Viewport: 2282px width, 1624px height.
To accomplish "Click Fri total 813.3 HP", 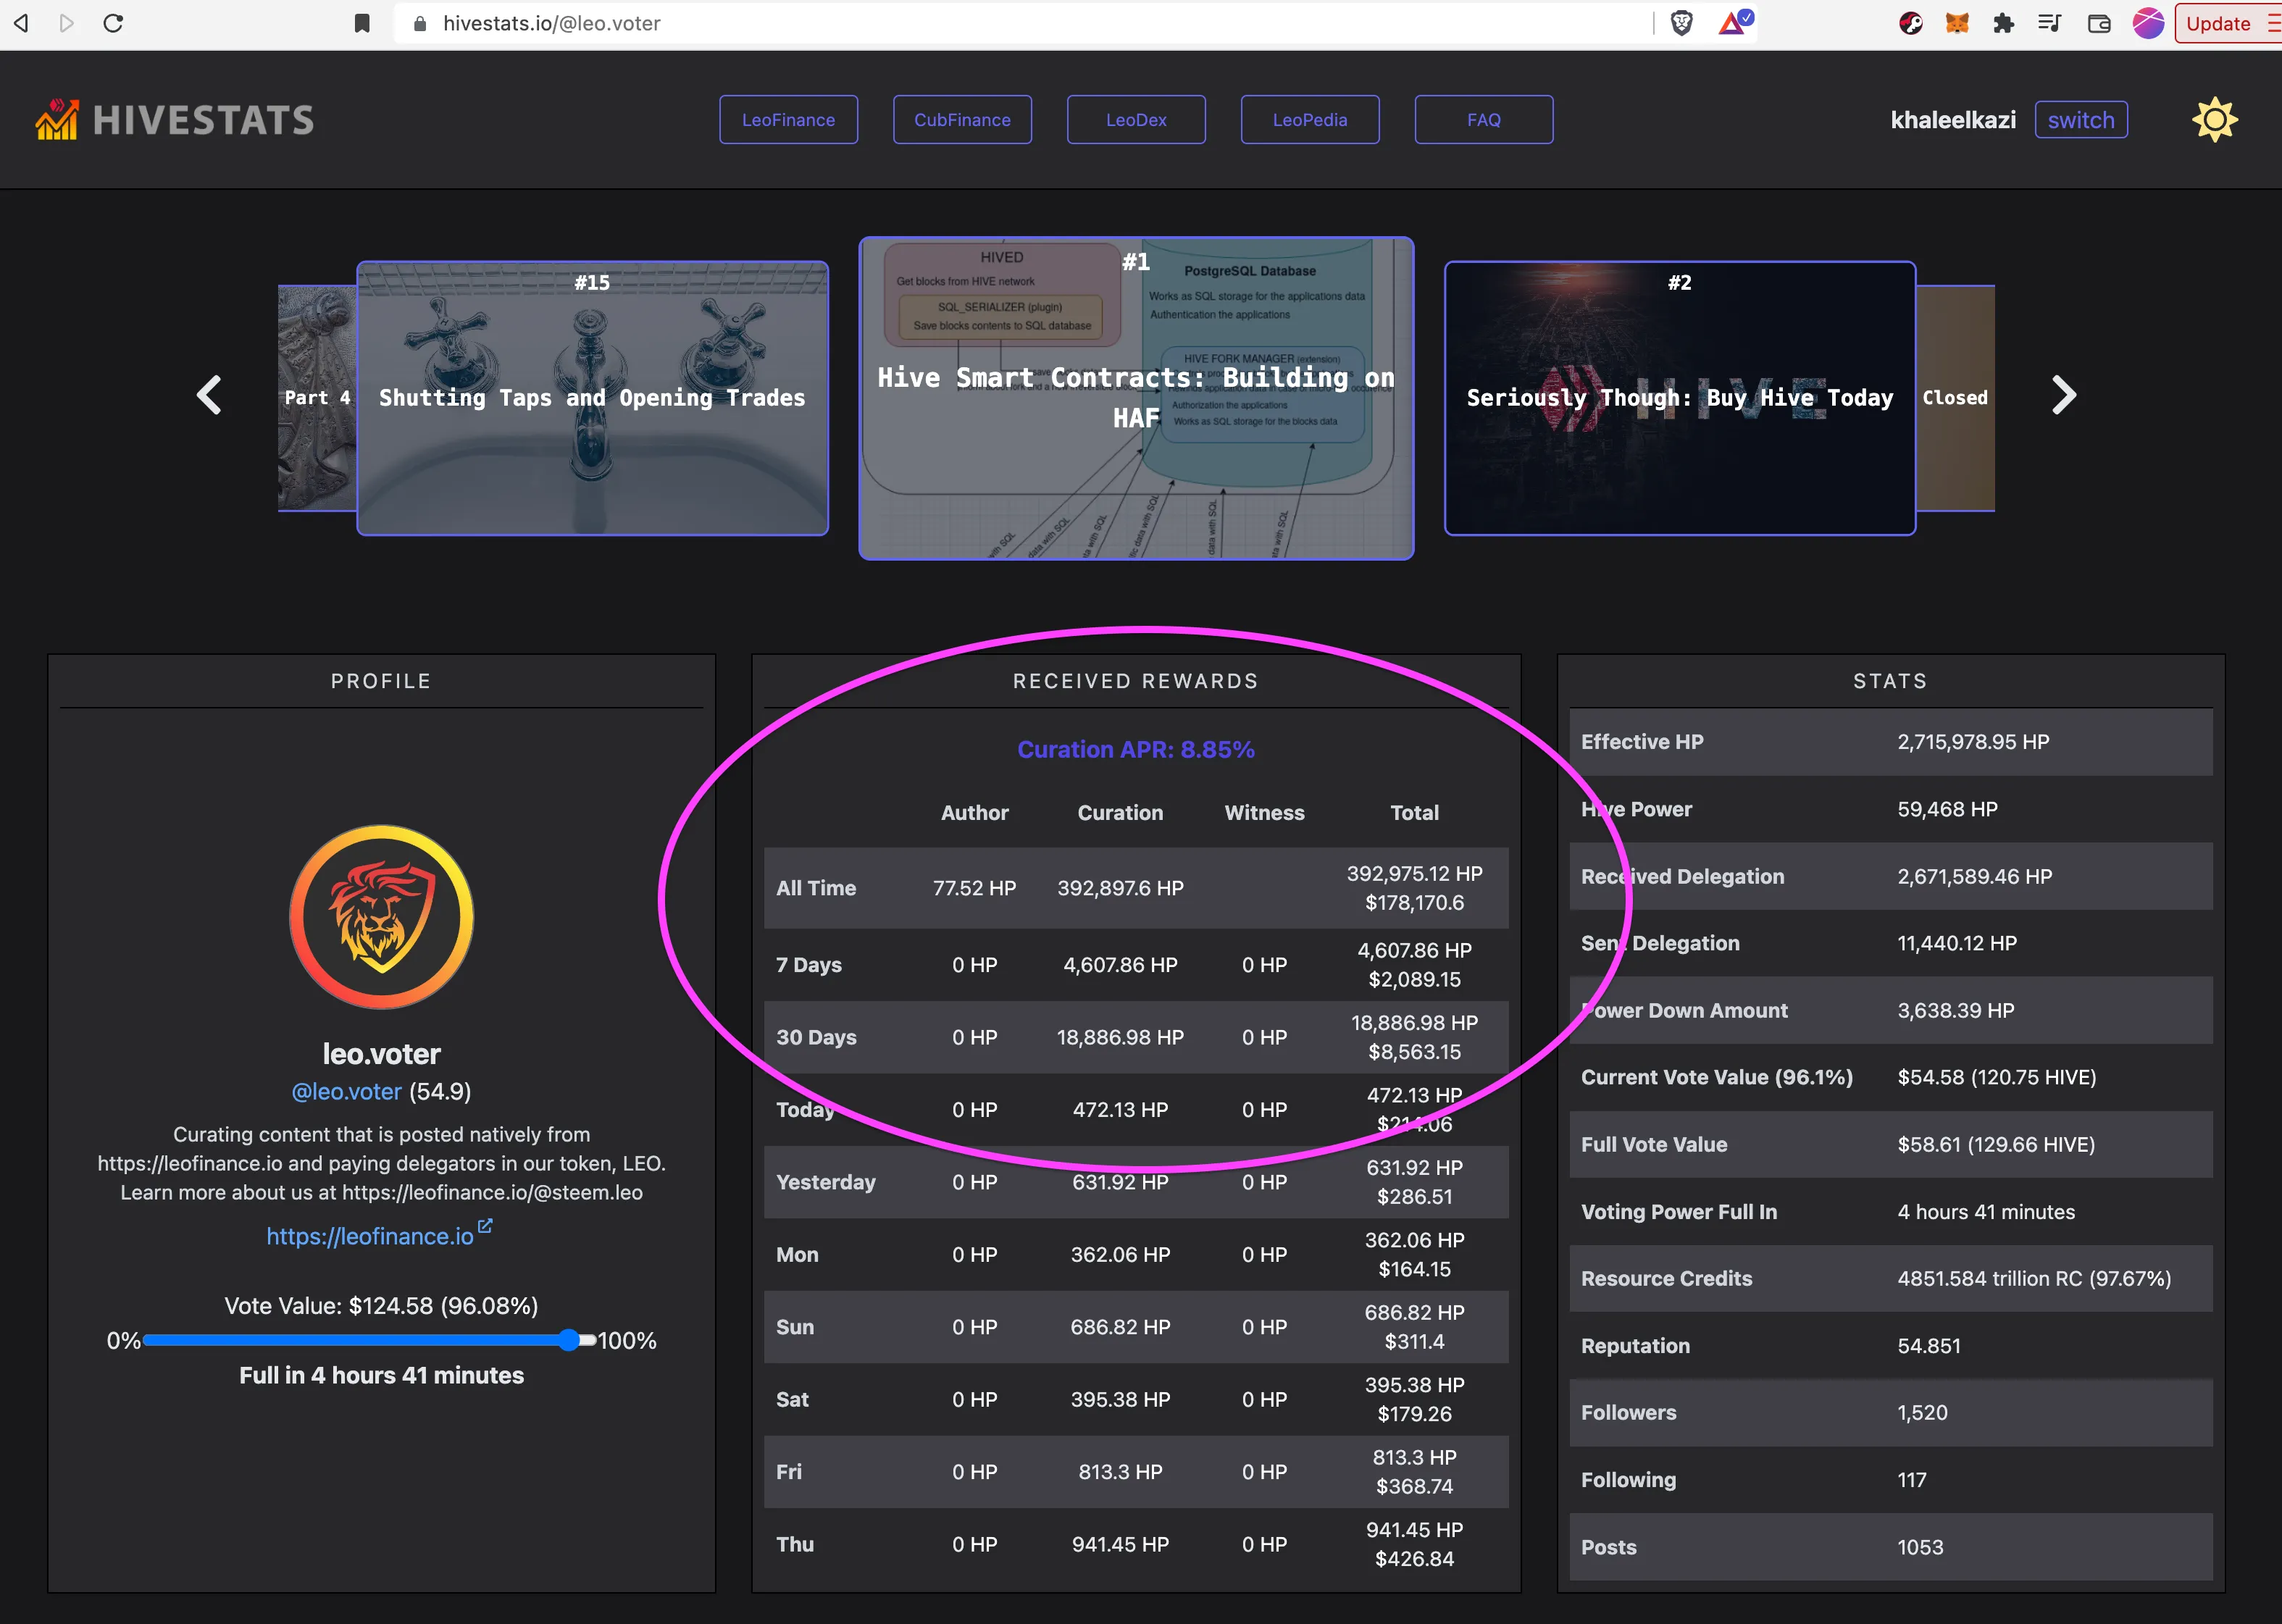I will tap(1414, 1457).
